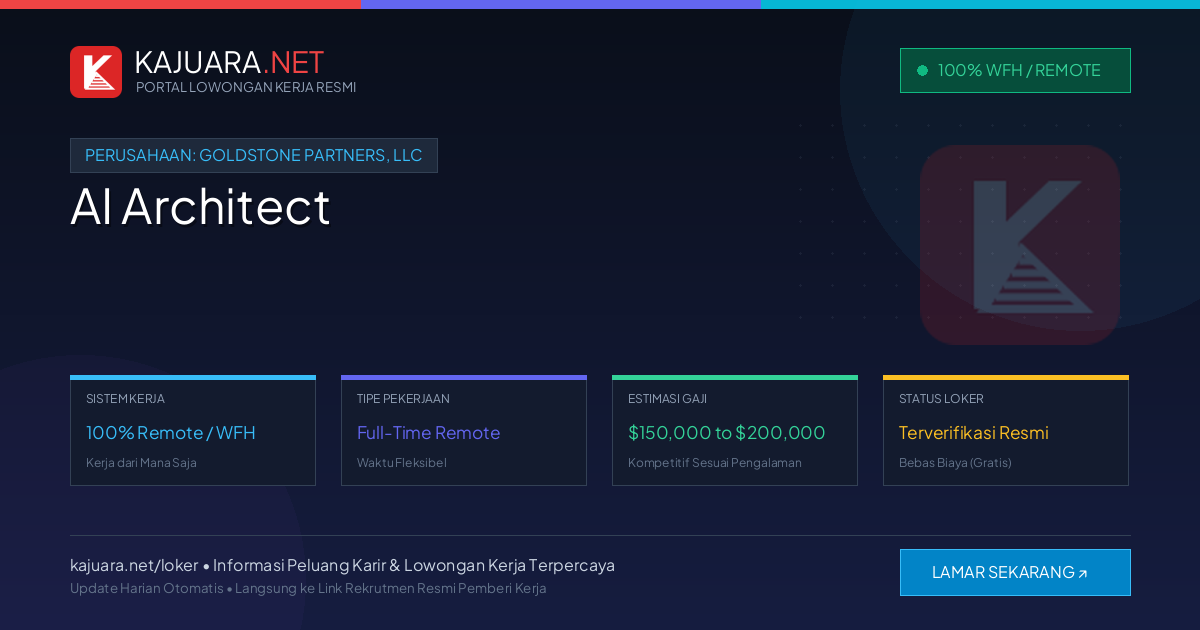Click the Kerja dari Mana Saja text
The height and width of the screenshot is (630, 1200).
click(x=141, y=463)
